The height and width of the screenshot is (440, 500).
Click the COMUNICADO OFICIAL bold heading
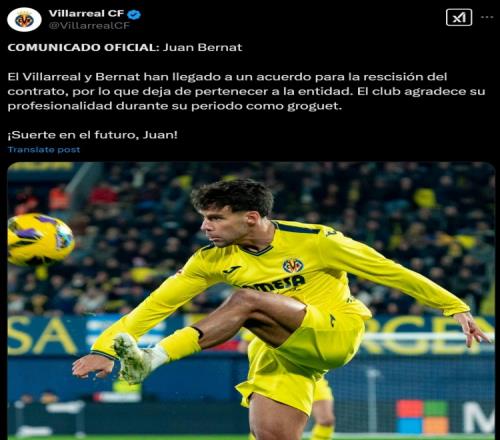83,47
